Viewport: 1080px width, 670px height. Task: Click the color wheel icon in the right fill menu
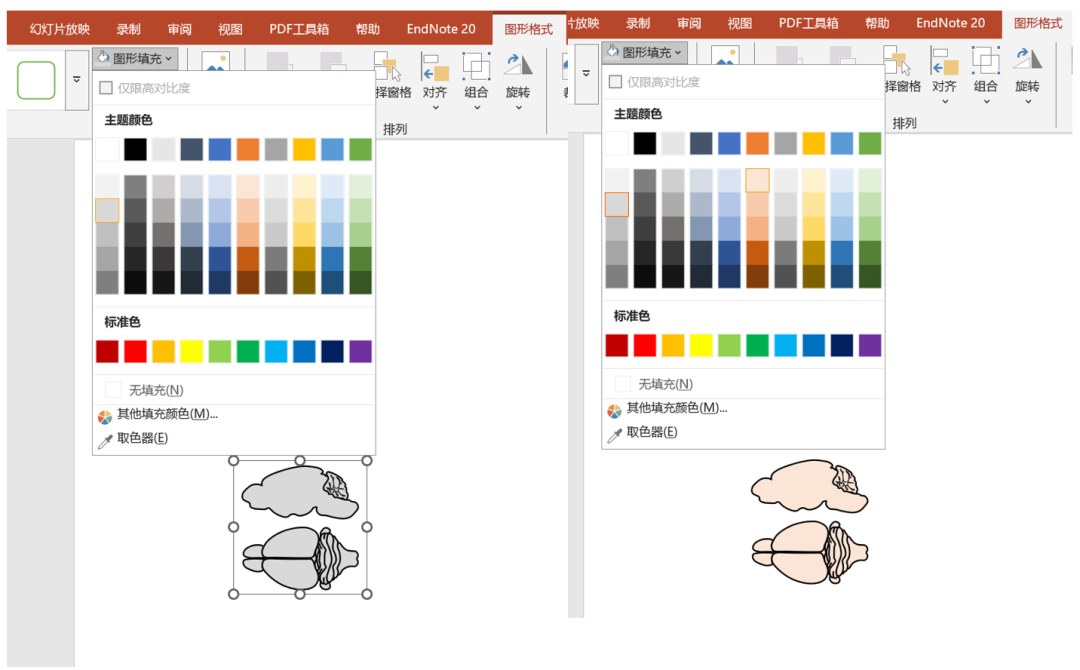(x=614, y=410)
